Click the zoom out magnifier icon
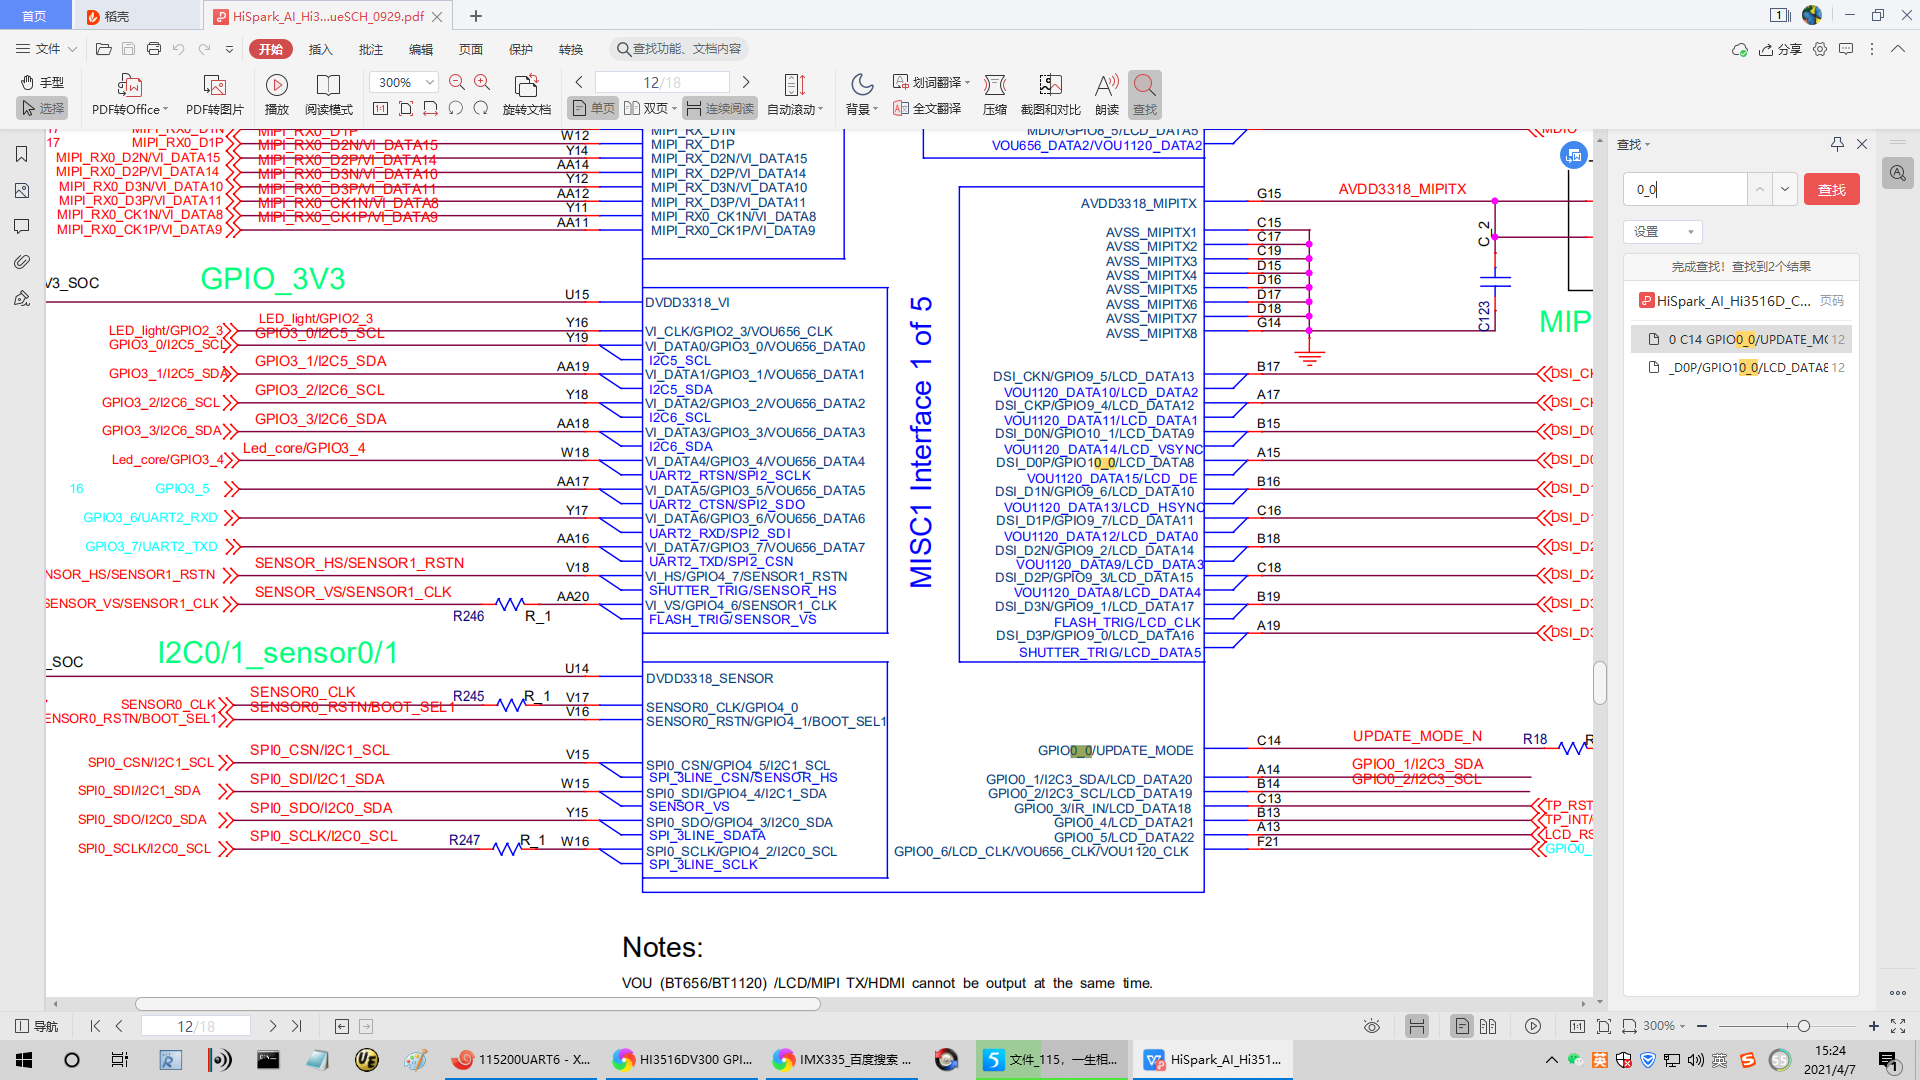The width and height of the screenshot is (1920, 1080). point(457,82)
